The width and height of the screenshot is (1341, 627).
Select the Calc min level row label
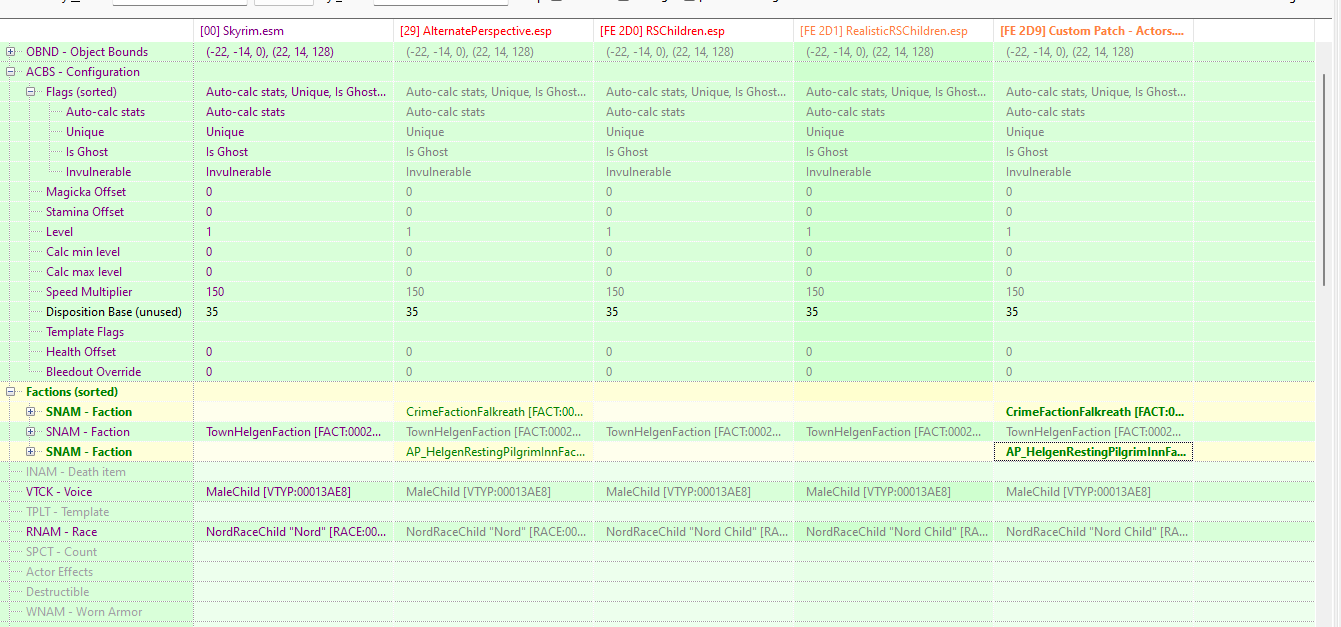(83, 252)
